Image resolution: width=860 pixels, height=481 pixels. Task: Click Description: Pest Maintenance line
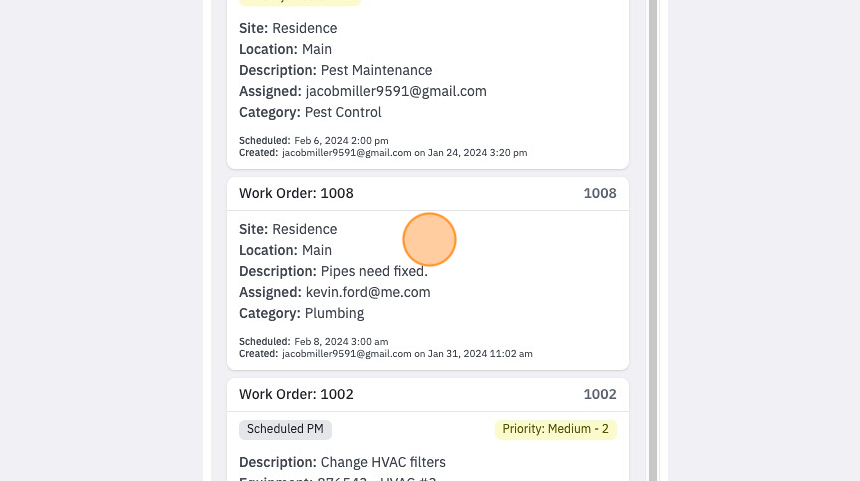(x=336, y=70)
